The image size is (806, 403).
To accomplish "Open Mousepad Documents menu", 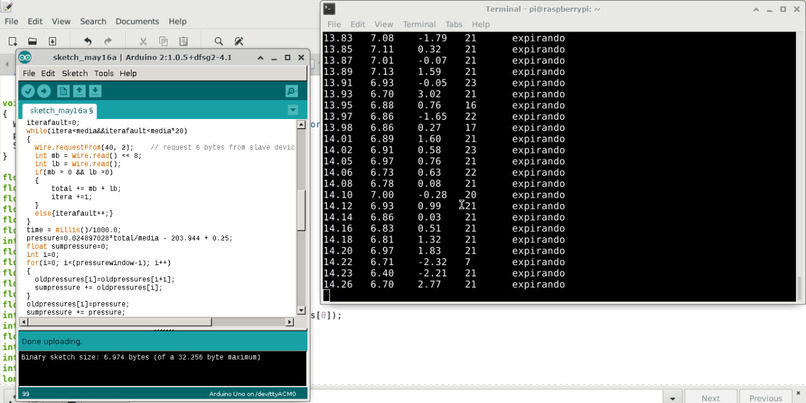I will 137,22.
